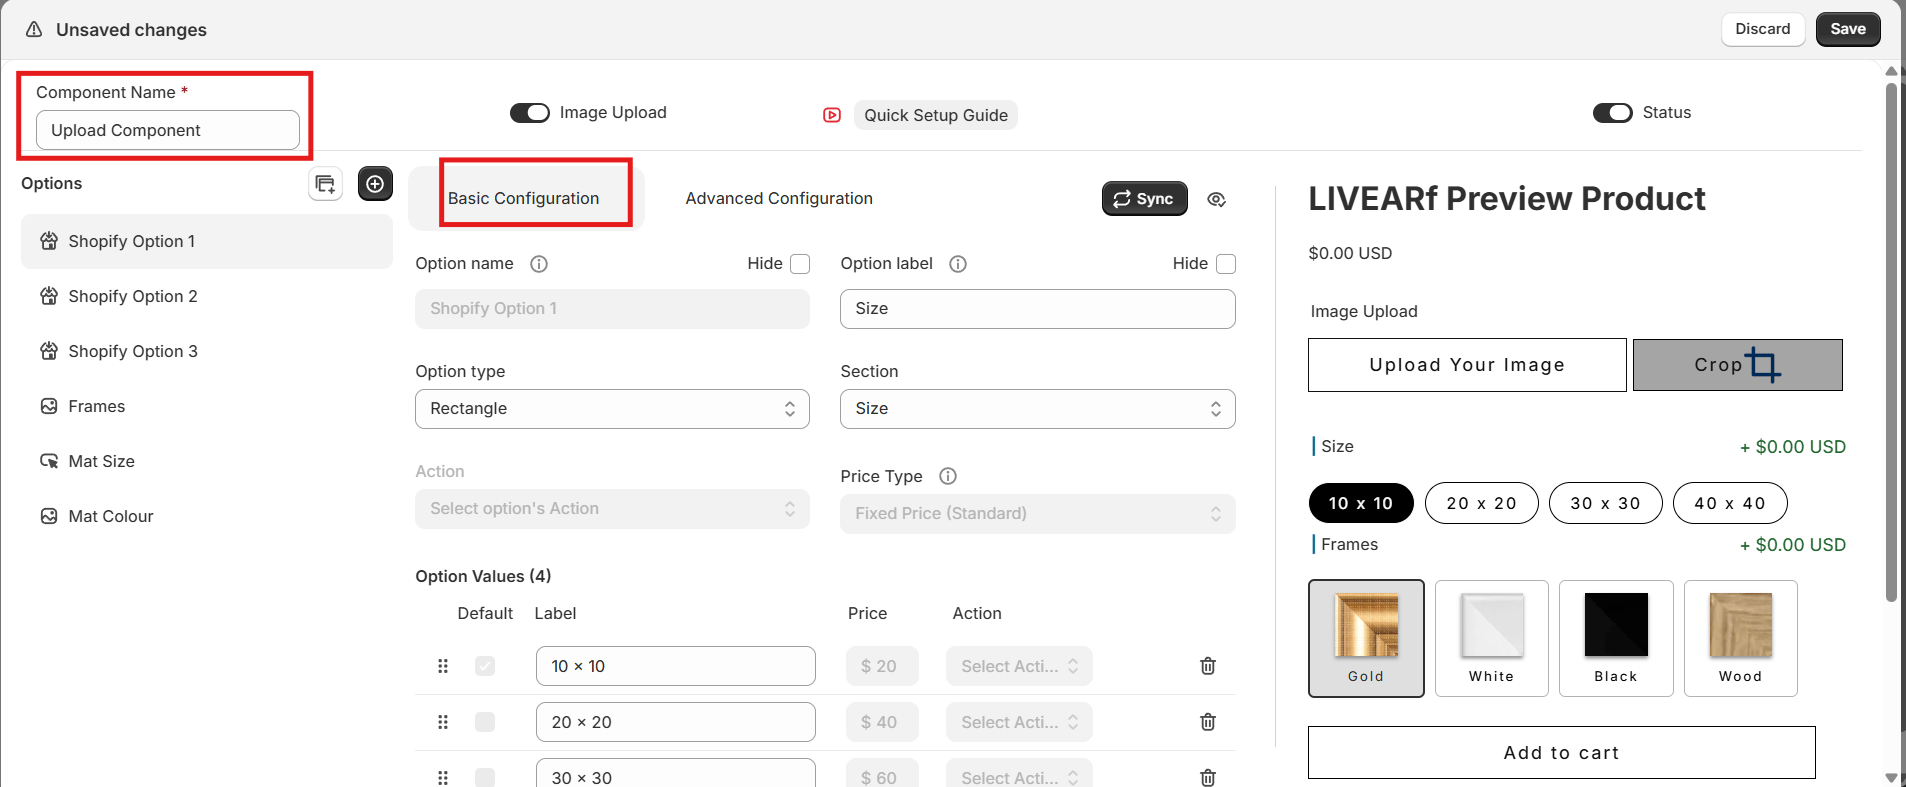Select Shopify Option 3 in options list
Image resolution: width=1906 pixels, height=787 pixels.
pyautogui.click(x=207, y=351)
